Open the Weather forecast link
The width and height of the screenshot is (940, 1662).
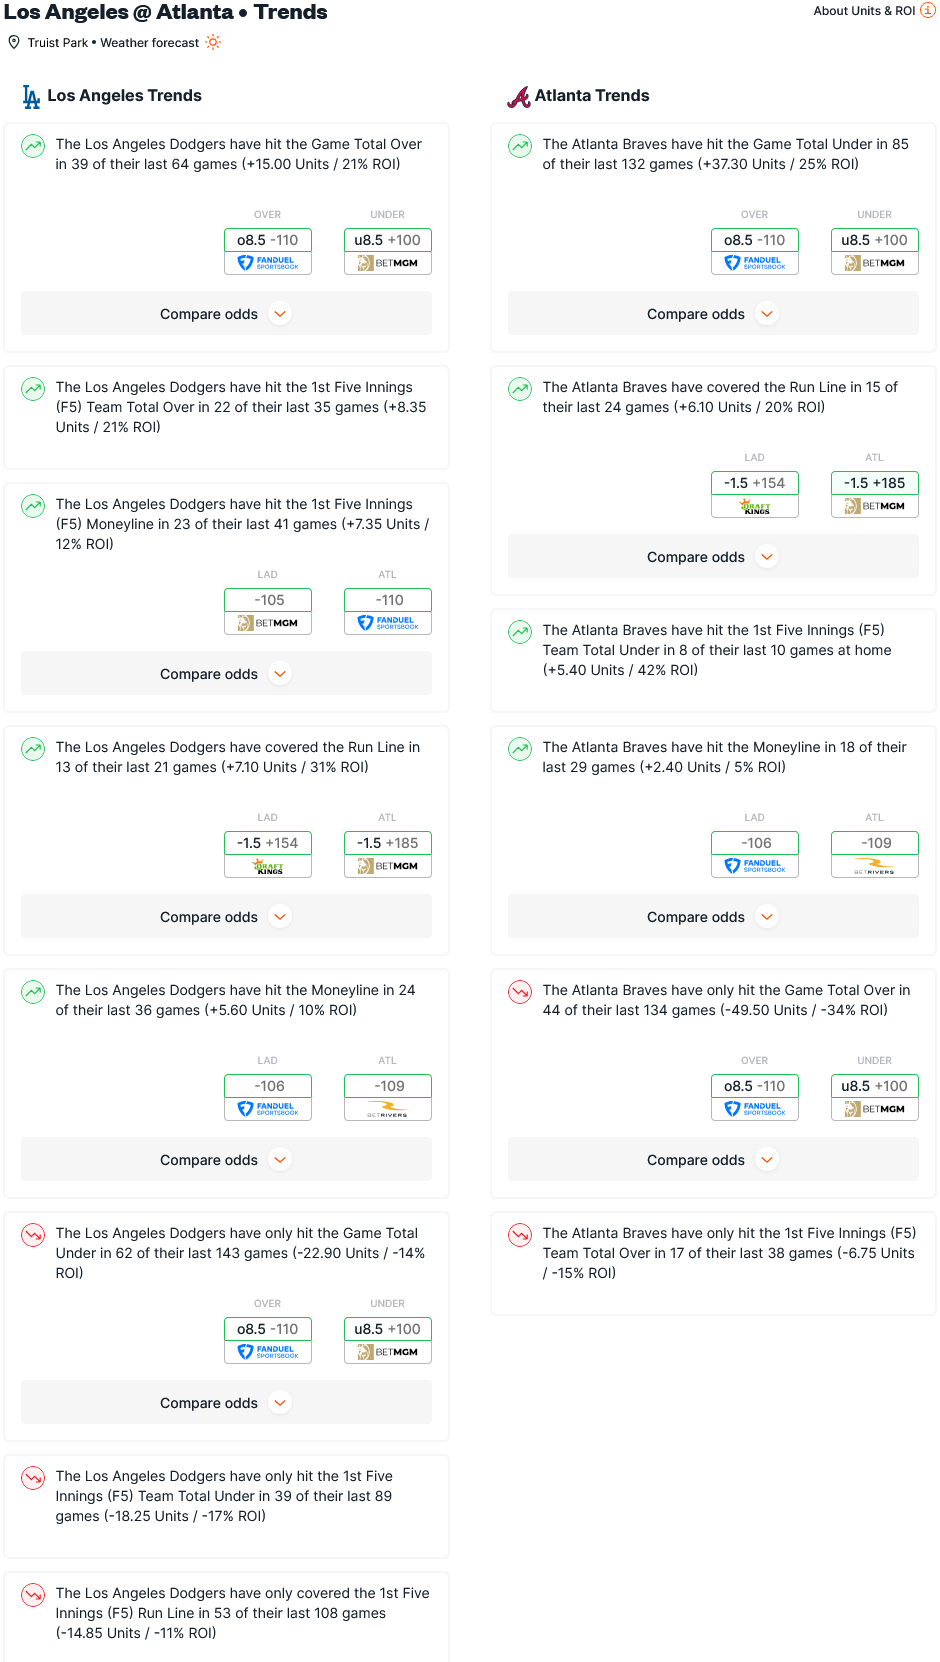[x=149, y=43]
